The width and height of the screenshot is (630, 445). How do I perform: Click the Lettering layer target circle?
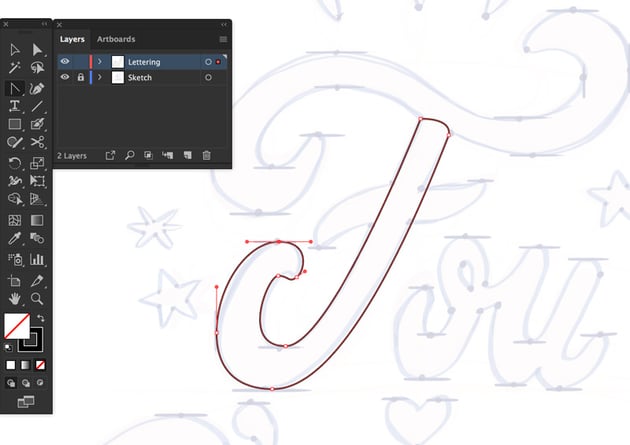pyautogui.click(x=208, y=62)
